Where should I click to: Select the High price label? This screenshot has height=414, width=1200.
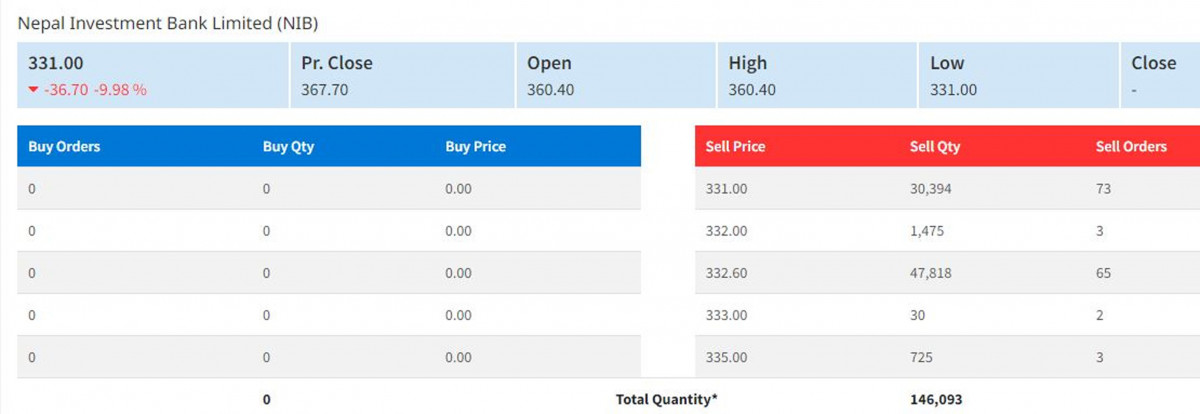click(x=748, y=63)
